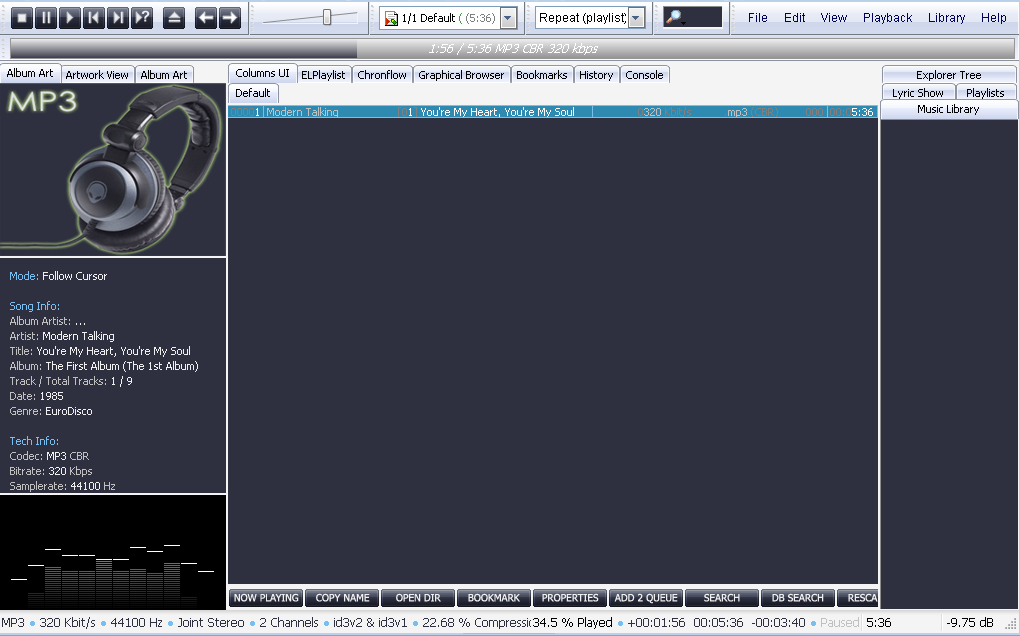Click the Play button
This screenshot has height=636, width=1020.
(70, 17)
